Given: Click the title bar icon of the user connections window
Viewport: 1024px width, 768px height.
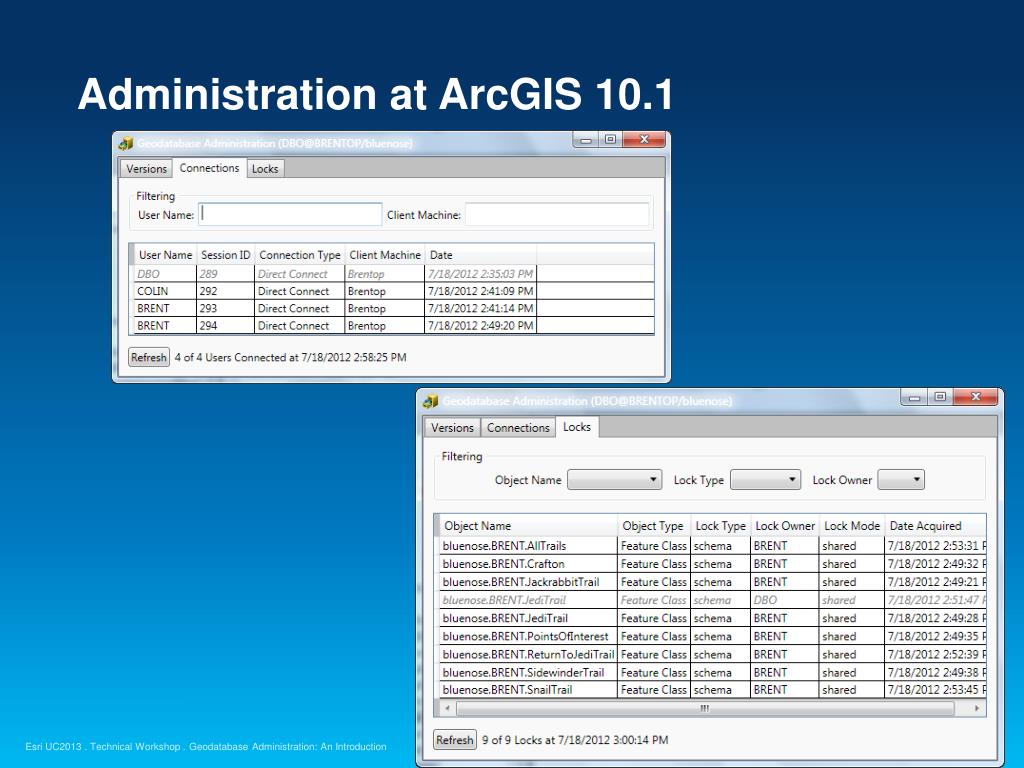Looking at the screenshot, I should [x=126, y=143].
